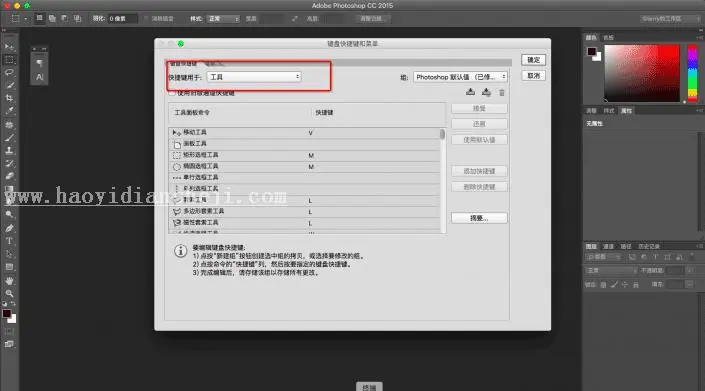The height and width of the screenshot is (391, 705).
Task: Open the Paragraph panel icon
Action: pos(40,63)
